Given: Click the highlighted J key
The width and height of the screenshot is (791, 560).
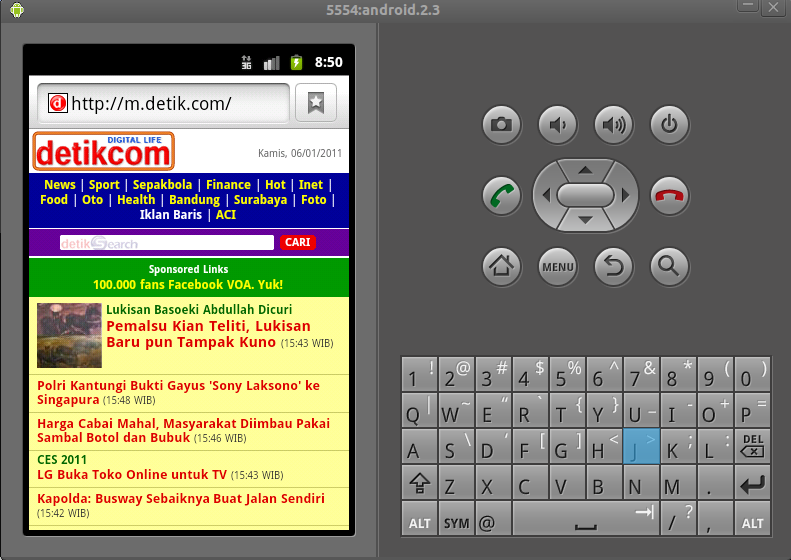Looking at the screenshot, I should [641, 446].
